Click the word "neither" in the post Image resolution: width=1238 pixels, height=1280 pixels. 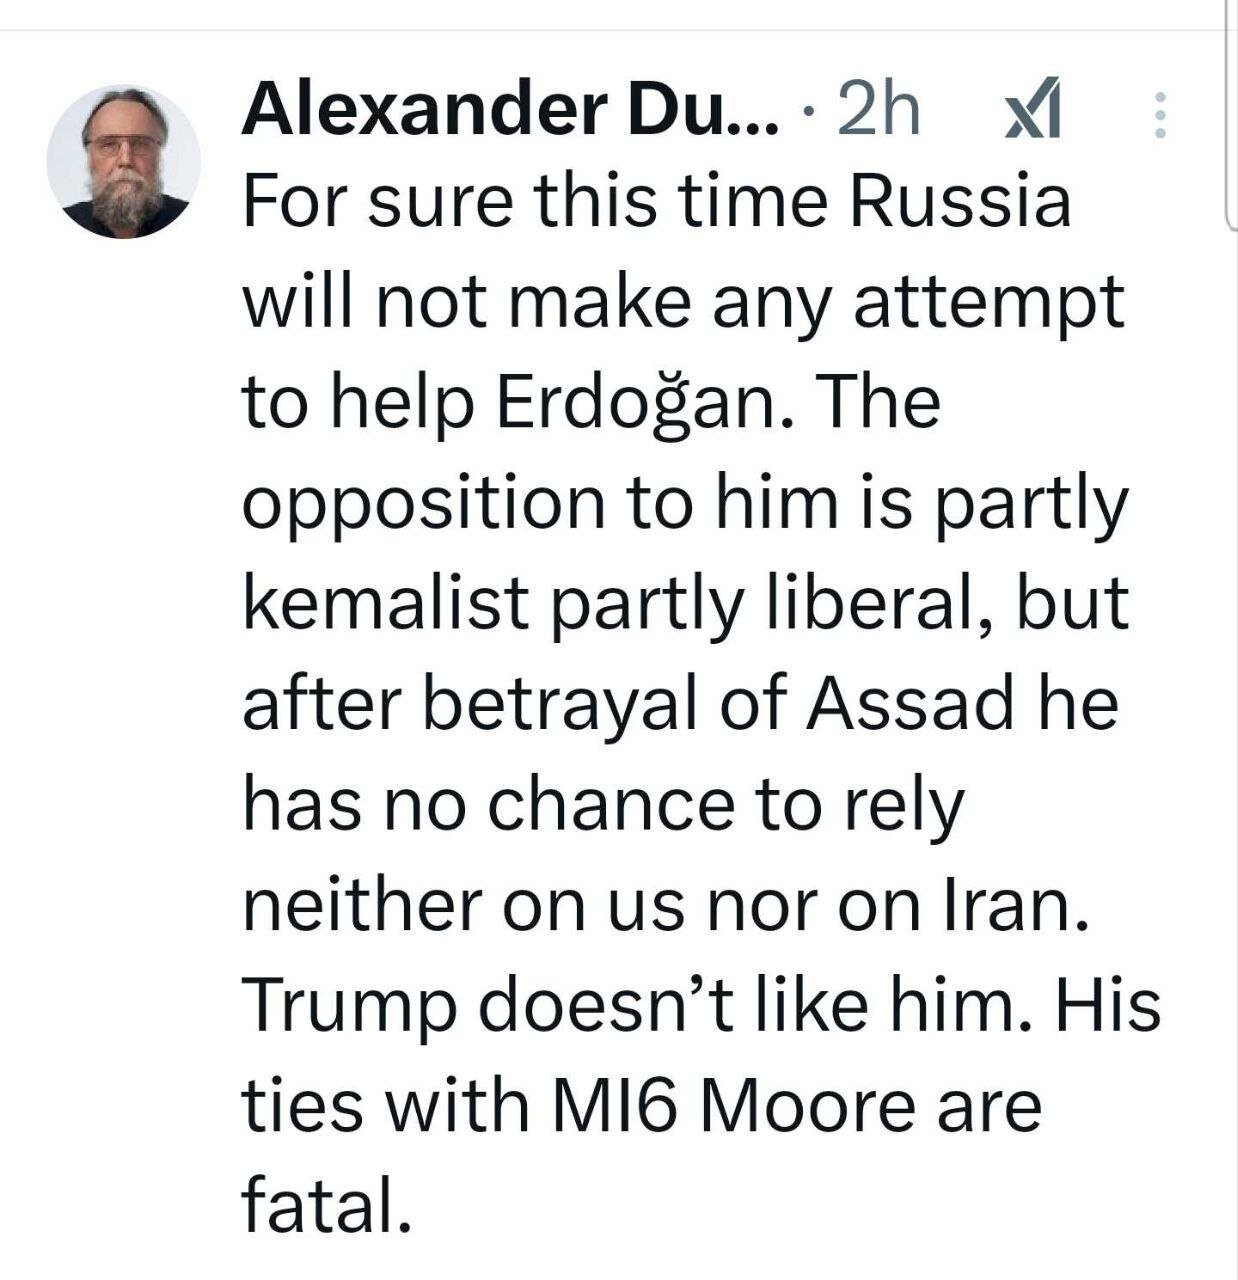tap(360, 905)
